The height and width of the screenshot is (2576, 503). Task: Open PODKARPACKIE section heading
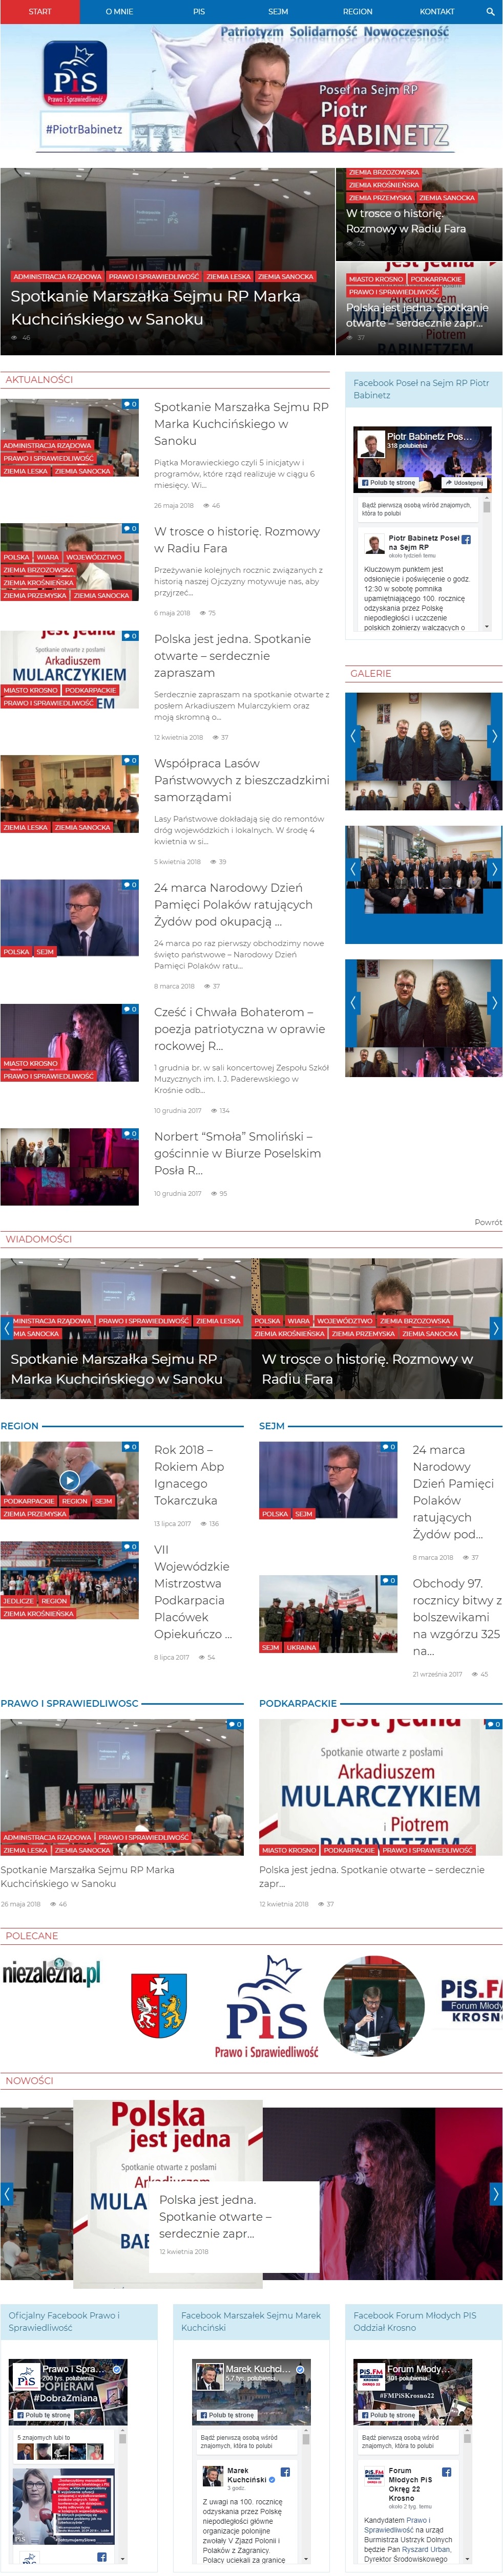(298, 1702)
